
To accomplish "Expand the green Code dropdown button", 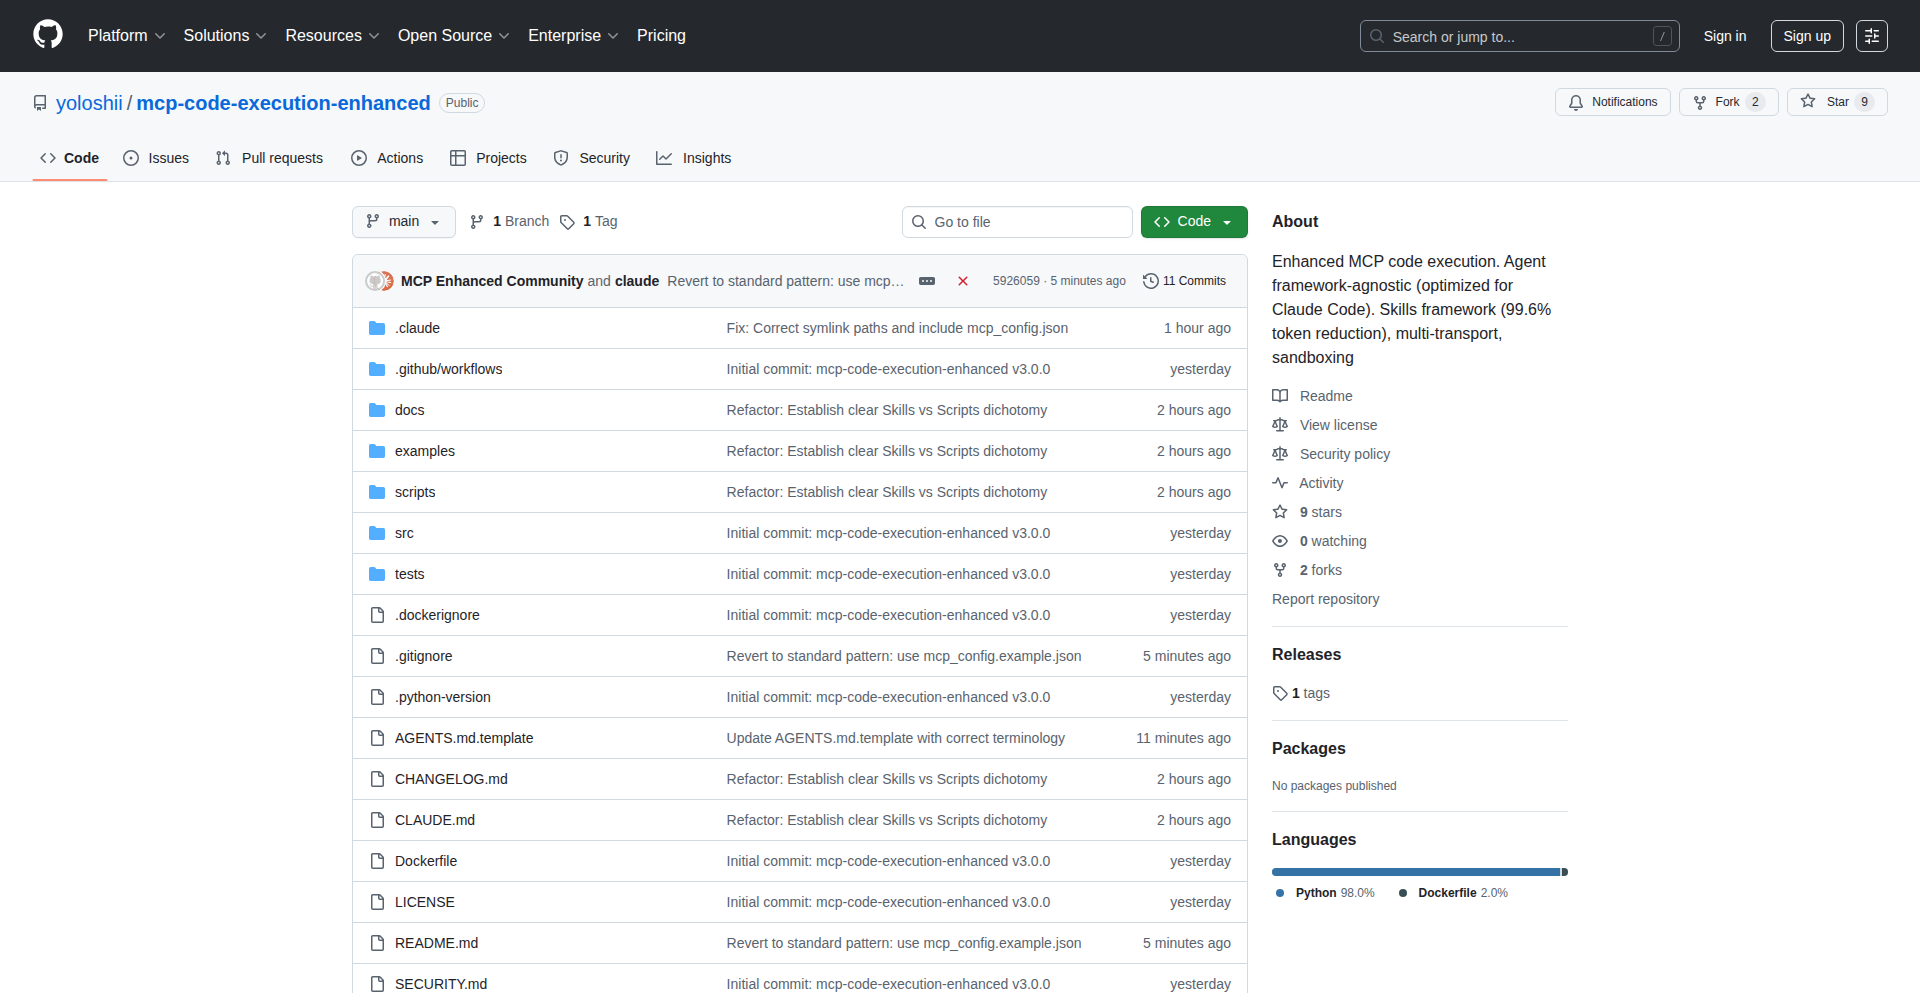I will click(x=1193, y=222).
